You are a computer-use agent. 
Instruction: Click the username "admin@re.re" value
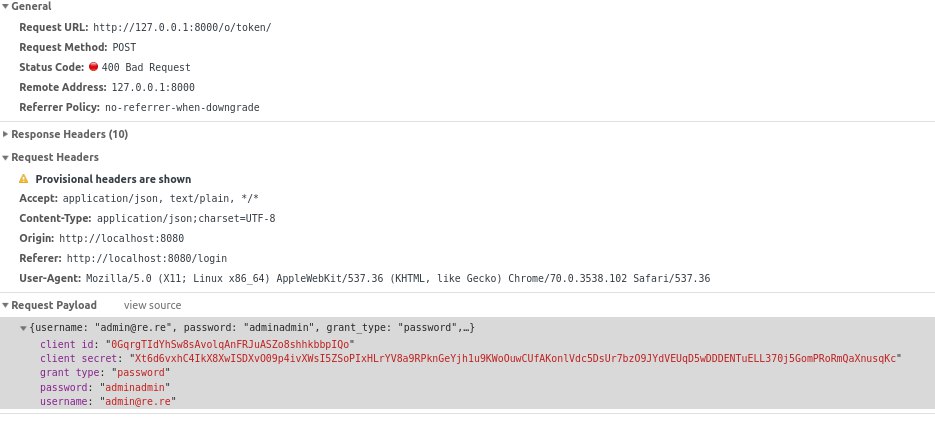pyautogui.click(x=138, y=402)
